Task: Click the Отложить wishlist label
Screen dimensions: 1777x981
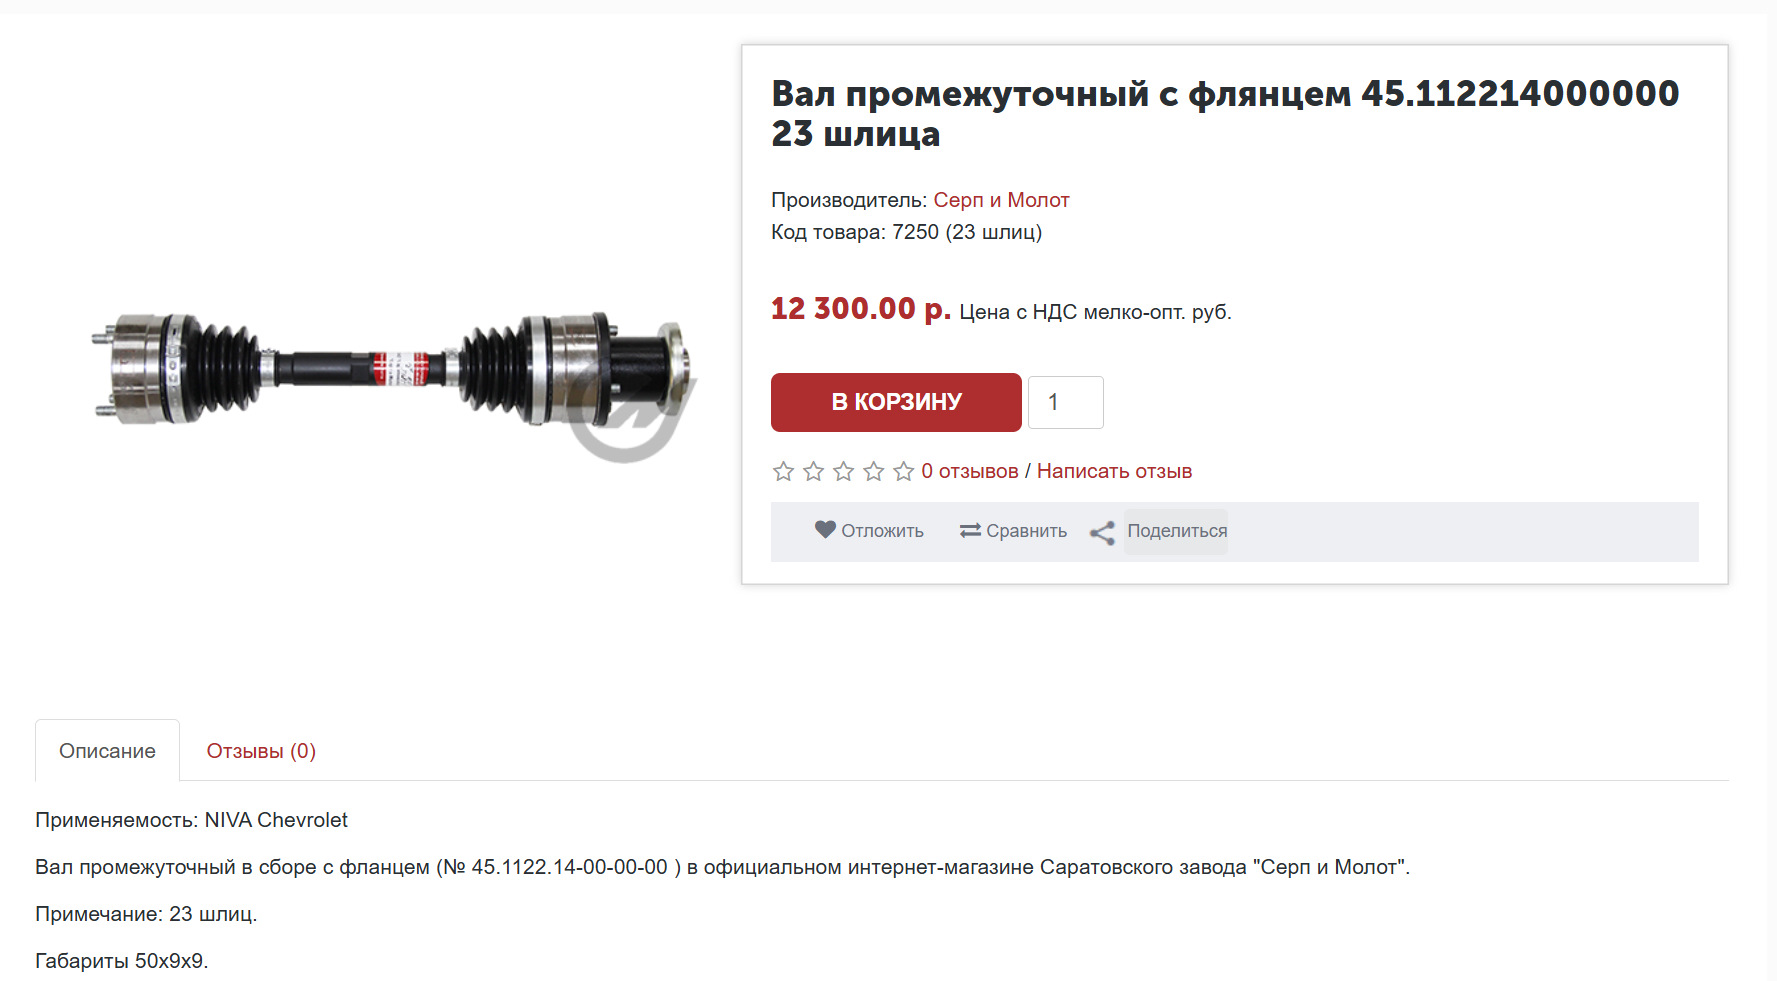Action: [x=882, y=531]
